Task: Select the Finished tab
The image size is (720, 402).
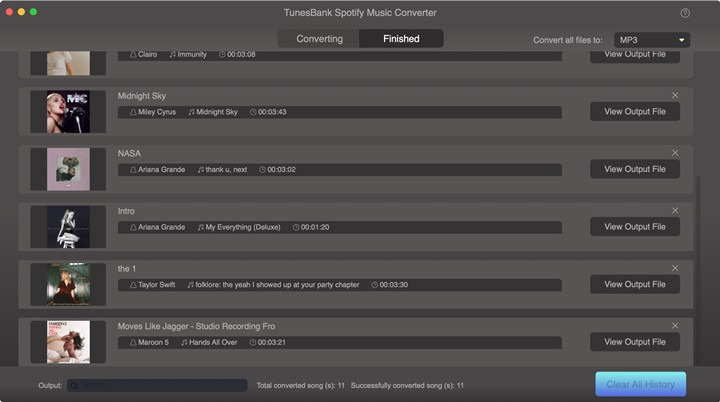Action: pos(401,39)
